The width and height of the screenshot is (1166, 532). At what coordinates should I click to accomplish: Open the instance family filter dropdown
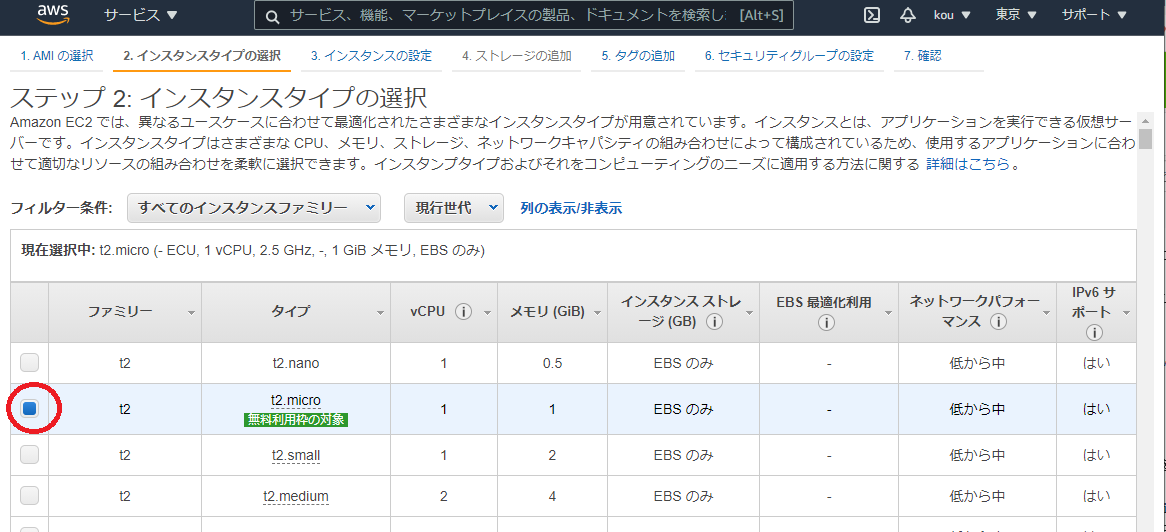[x=254, y=208]
